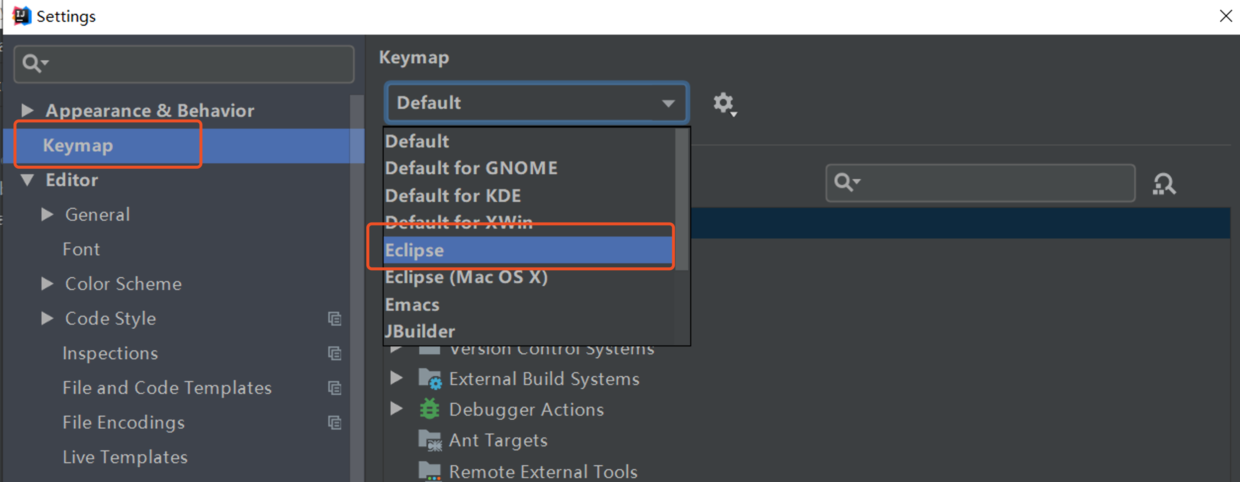The height and width of the screenshot is (482, 1240).
Task: Click the icon beside File and Code Templates
Action: pyautogui.click(x=335, y=388)
